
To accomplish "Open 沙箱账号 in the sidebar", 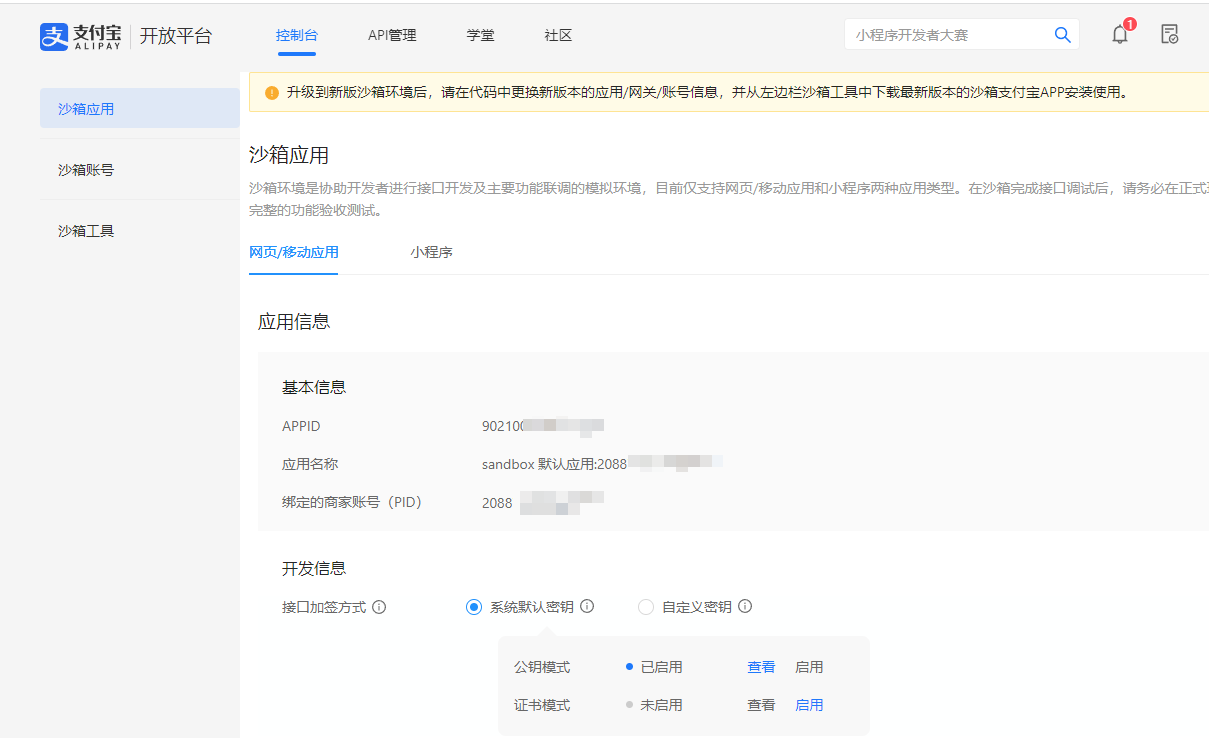I will click(x=86, y=170).
